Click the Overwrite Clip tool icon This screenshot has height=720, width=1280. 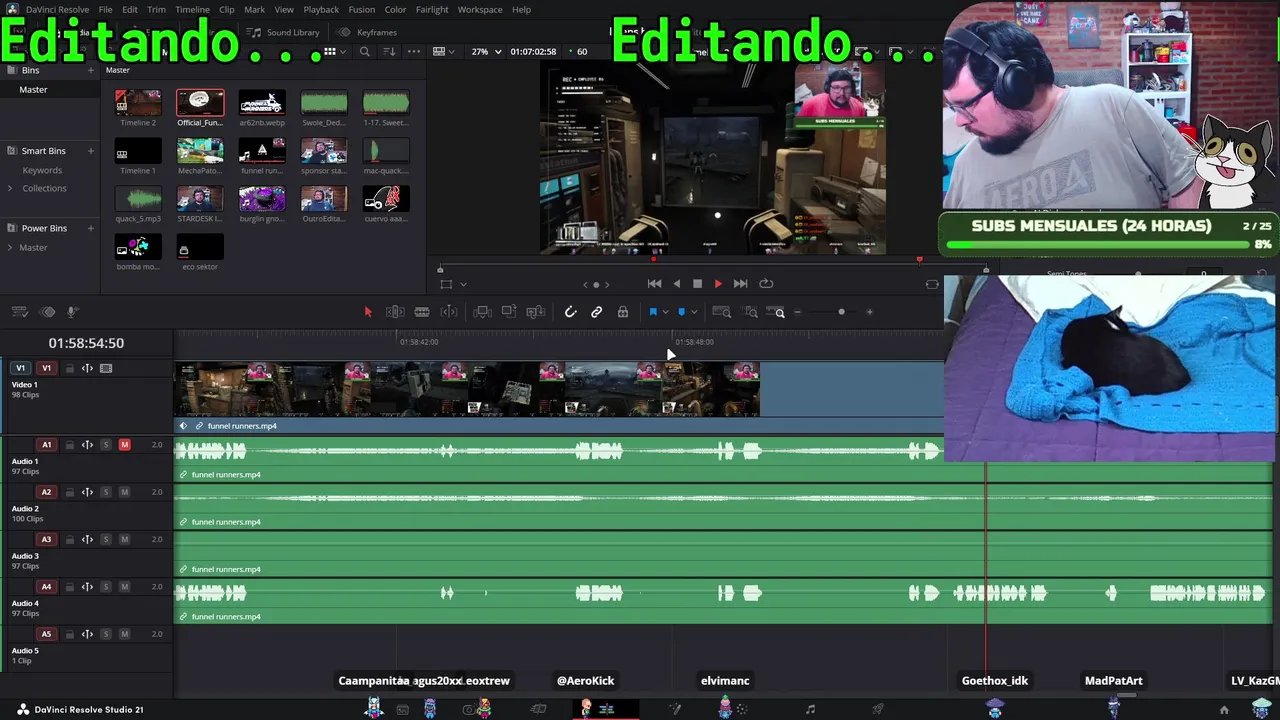point(509,312)
